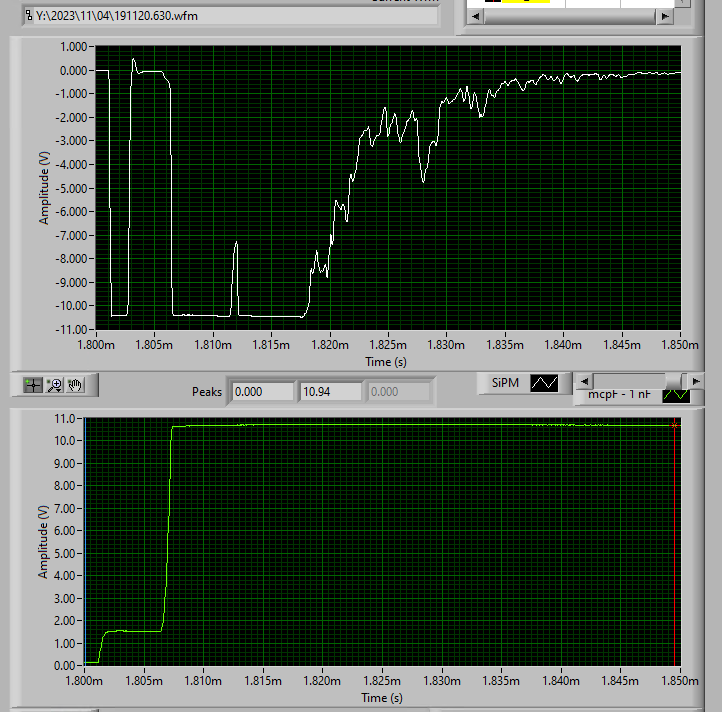
Task: Select the graph zoom magnifier tool
Action: pos(54,385)
